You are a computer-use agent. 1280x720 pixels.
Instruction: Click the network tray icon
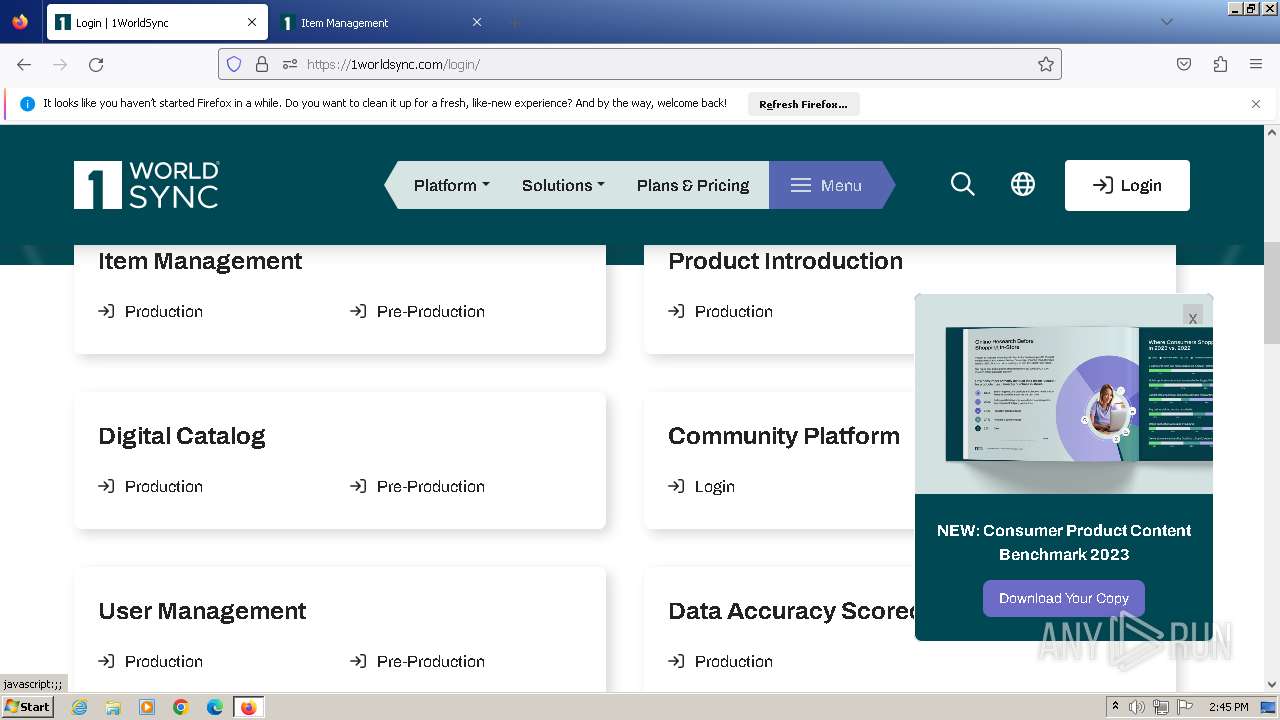[1161, 707]
